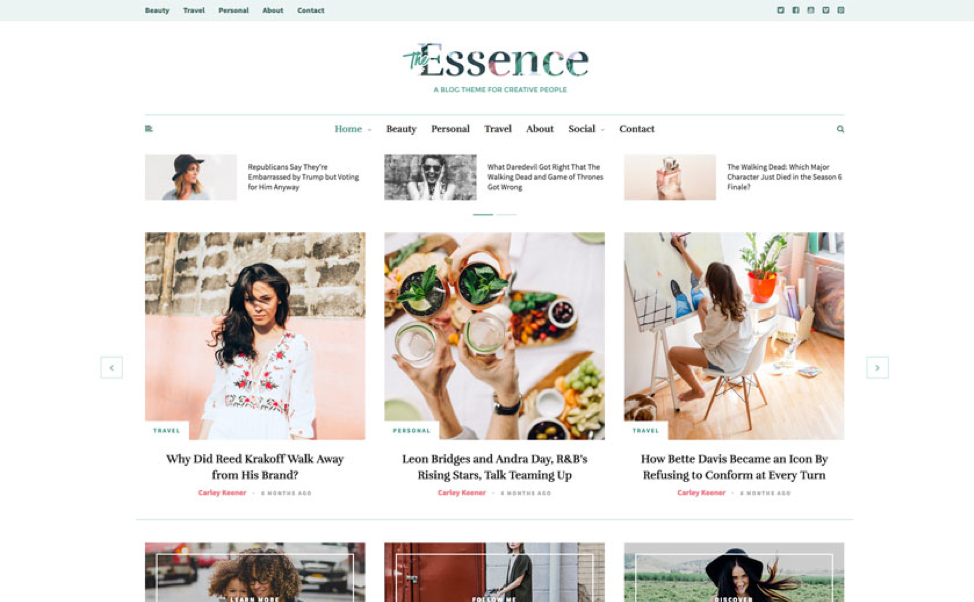The height and width of the screenshot is (602, 974).
Task: Open the Daredevil Walking Dead headline
Action: click(545, 177)
